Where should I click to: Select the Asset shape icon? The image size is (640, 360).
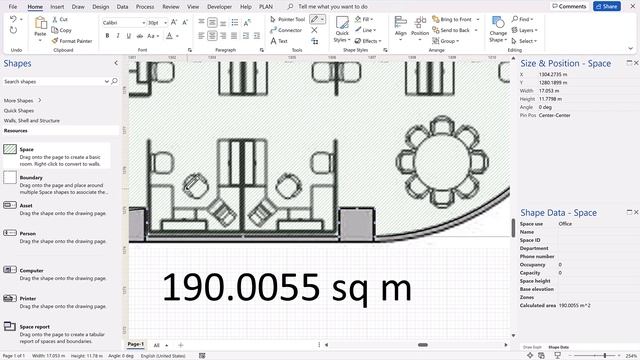[10, 205]
